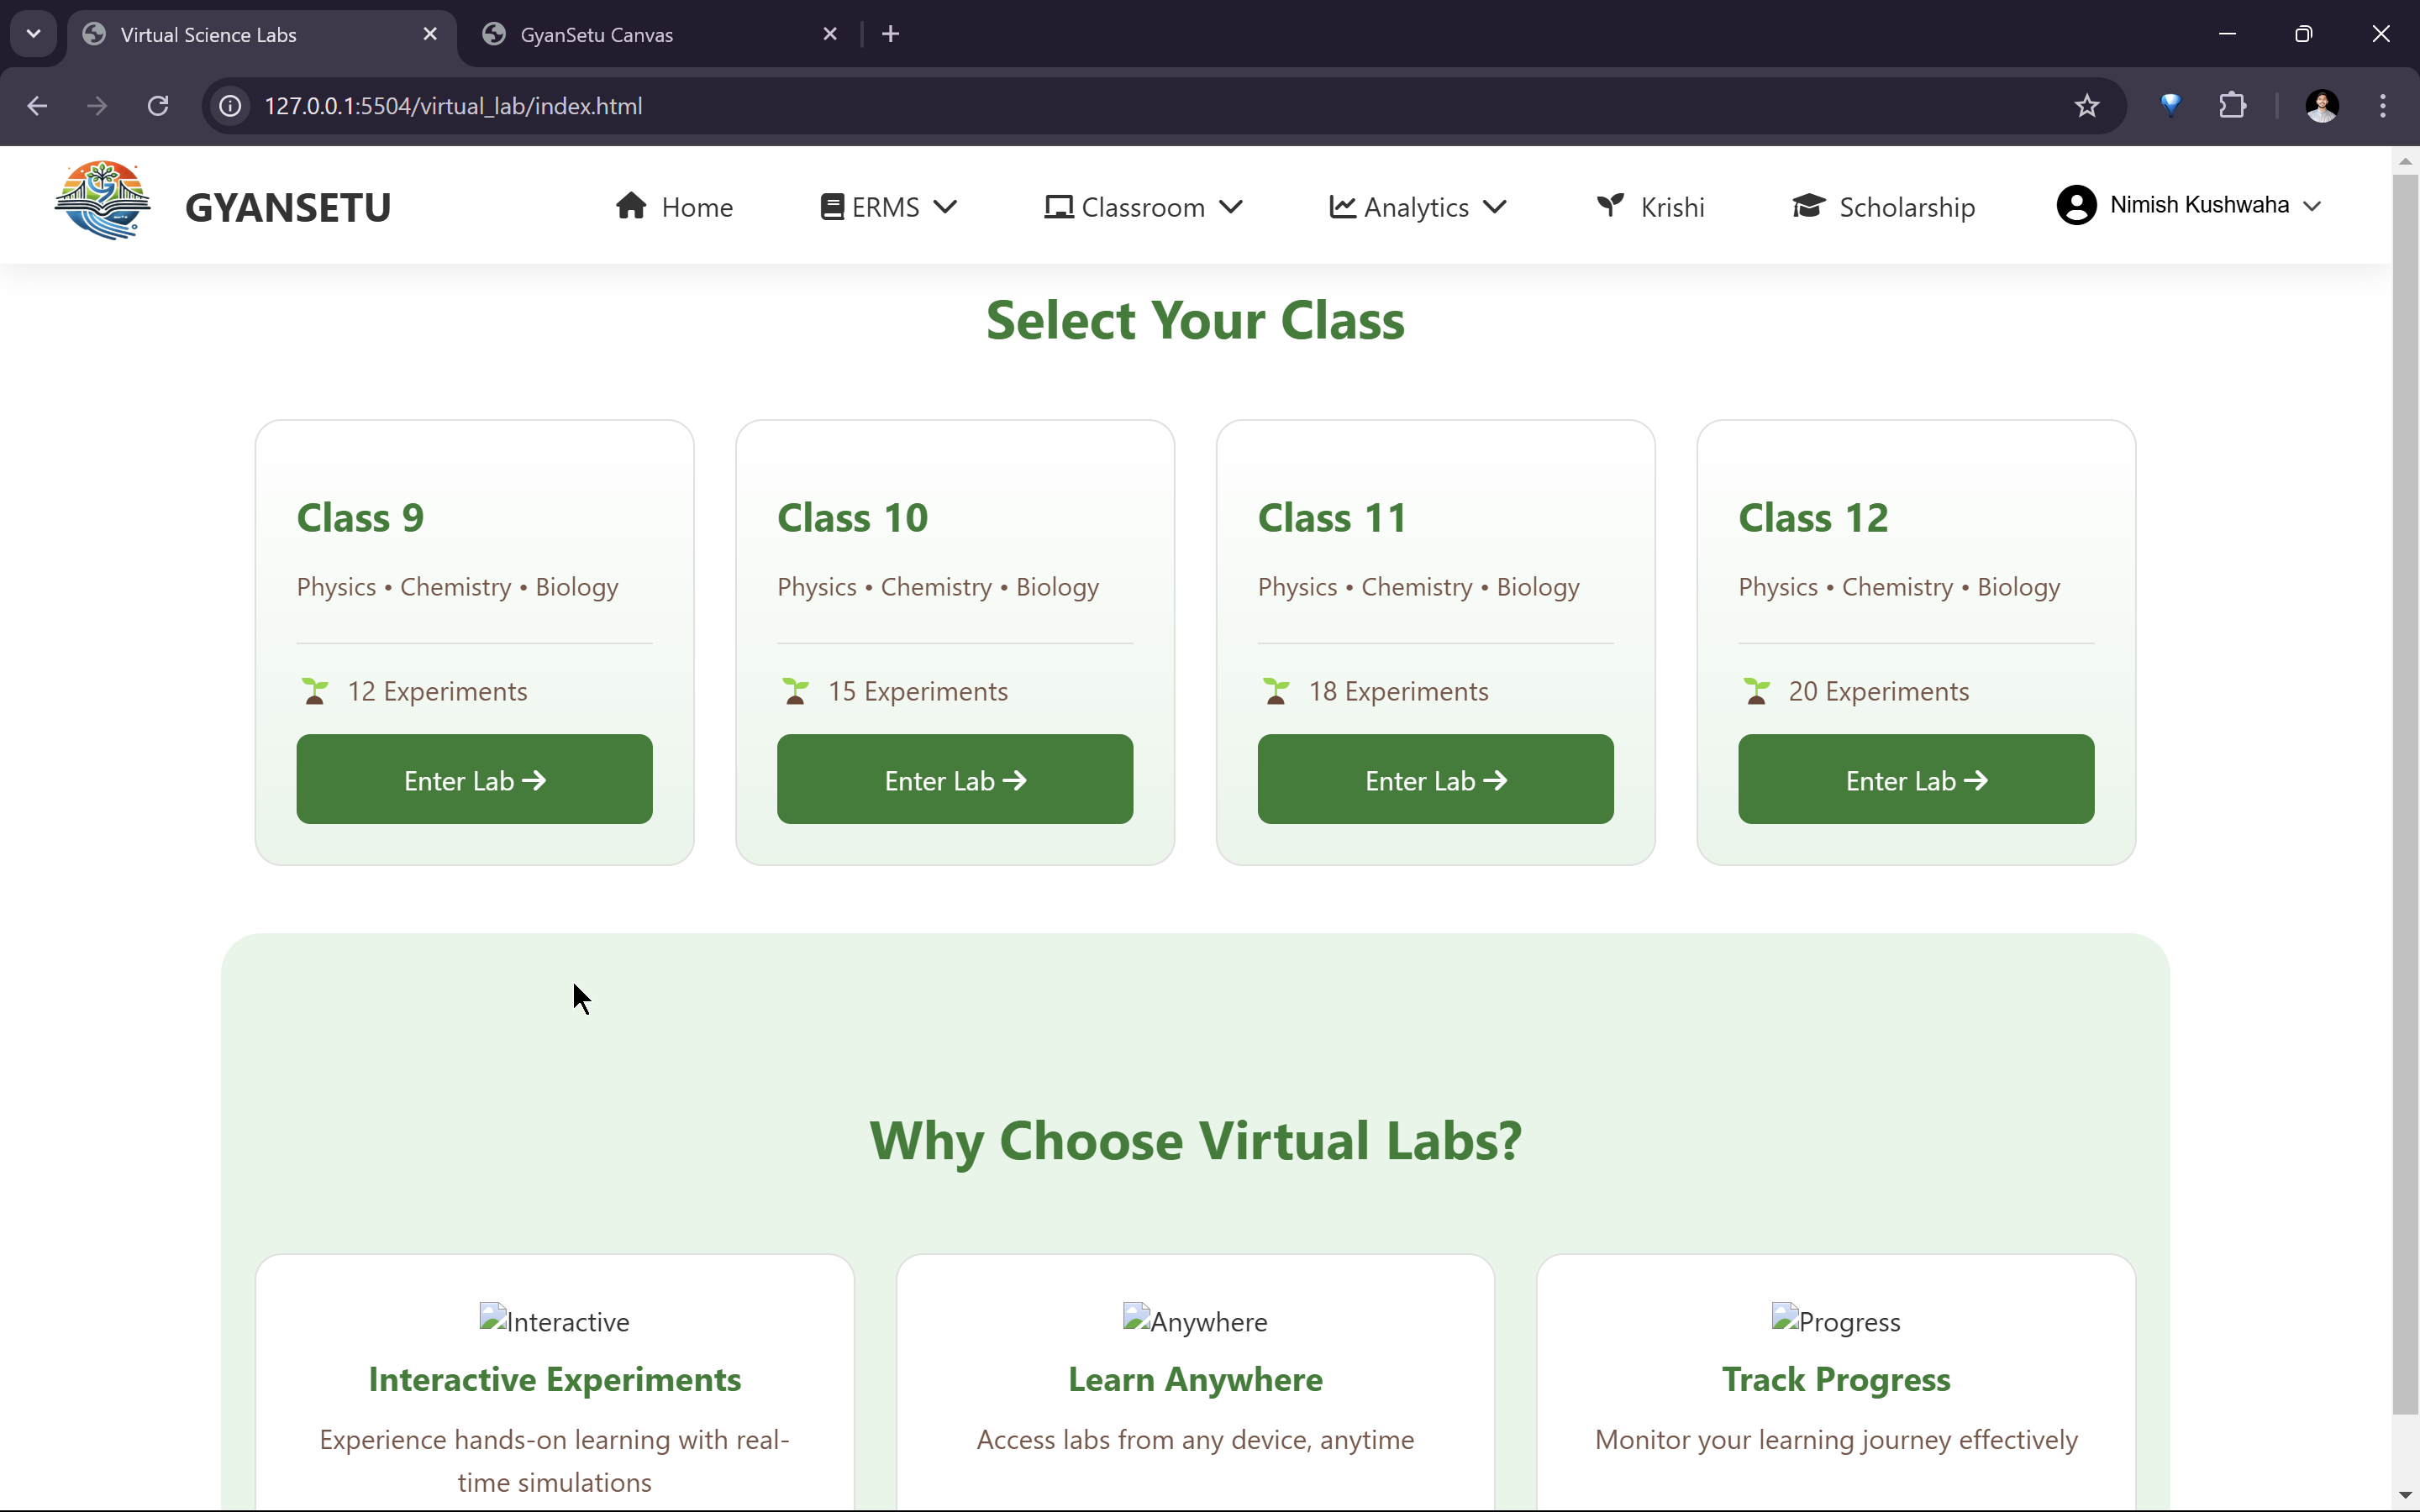View site information icon in address bar
This screenshot has height=1512, width=2420.
231,106
